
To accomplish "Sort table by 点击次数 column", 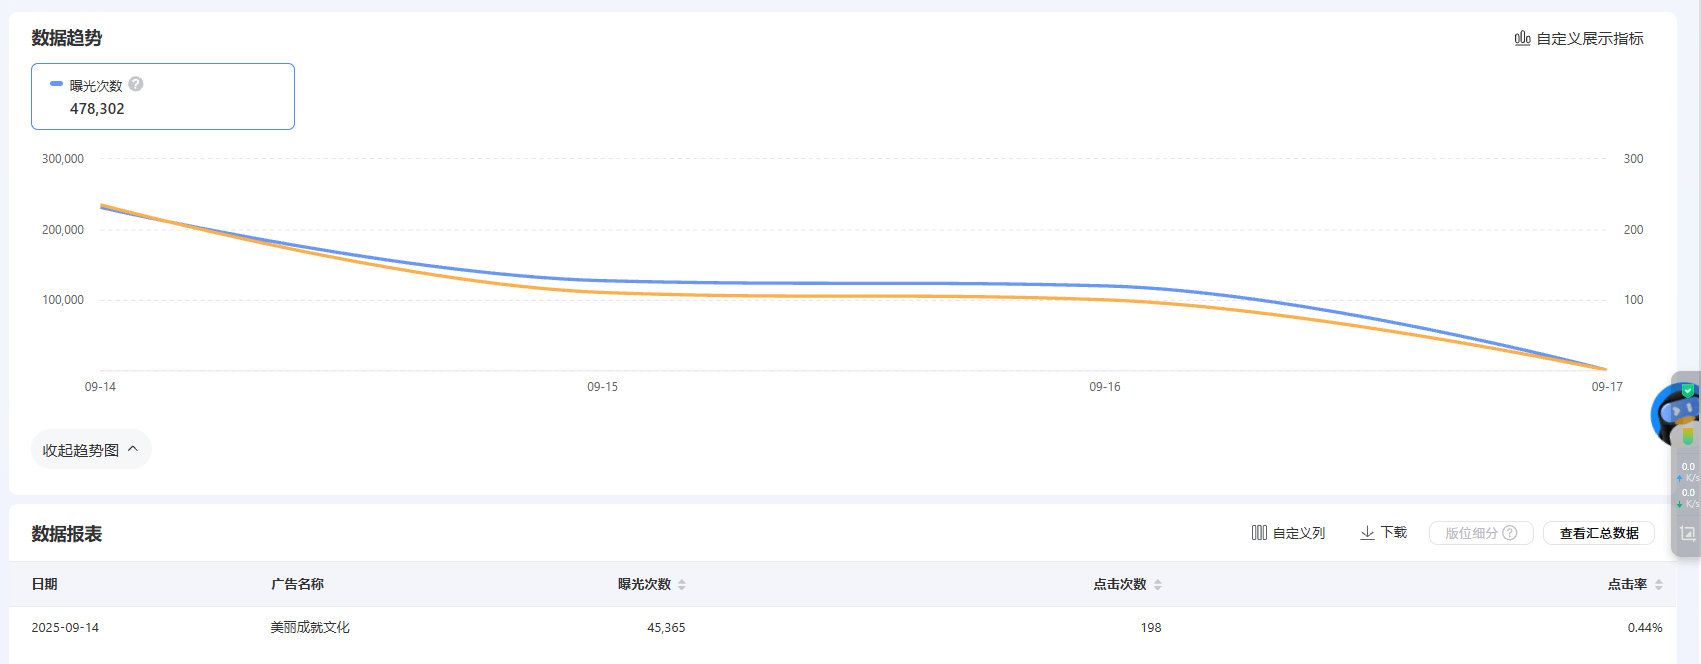I will (x=1158, y=585).
